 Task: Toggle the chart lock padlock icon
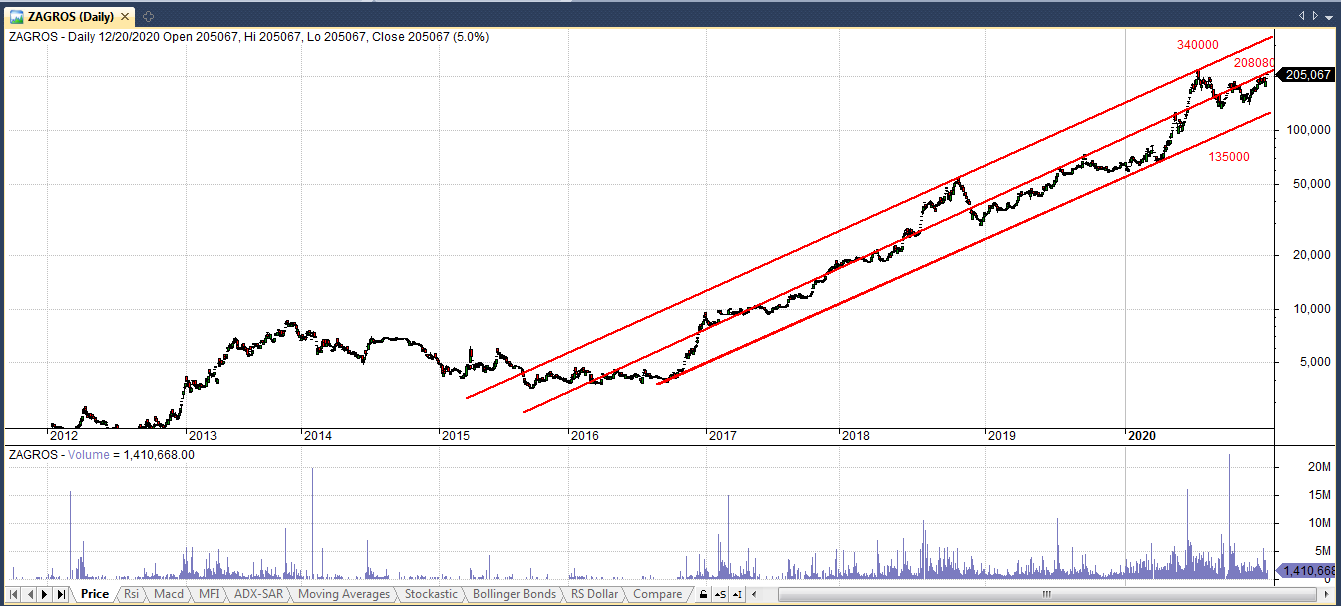(x=703, y=594)
